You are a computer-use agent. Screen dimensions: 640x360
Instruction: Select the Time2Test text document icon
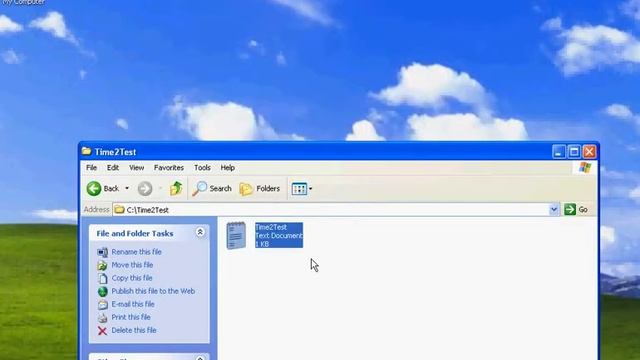click(x=236, y=236)
